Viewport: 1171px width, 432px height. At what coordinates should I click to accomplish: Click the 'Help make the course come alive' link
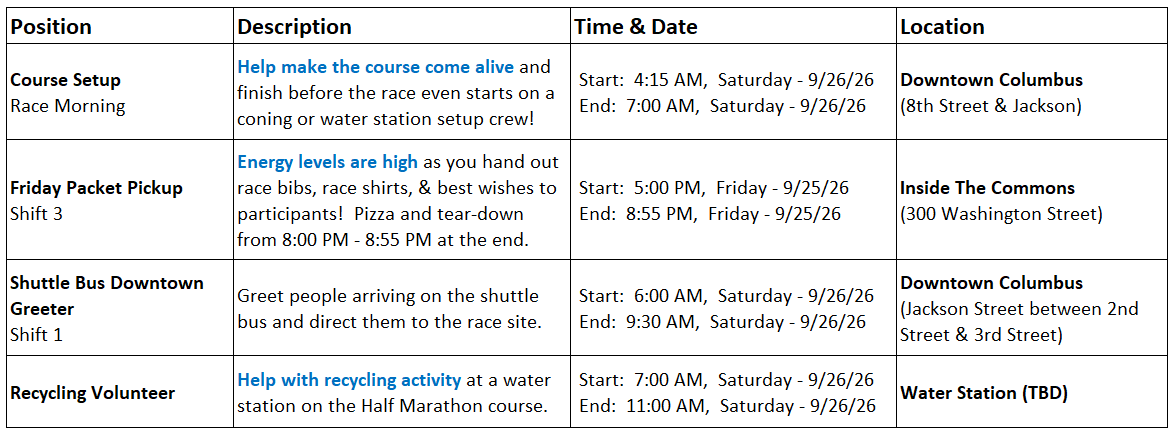376,67
